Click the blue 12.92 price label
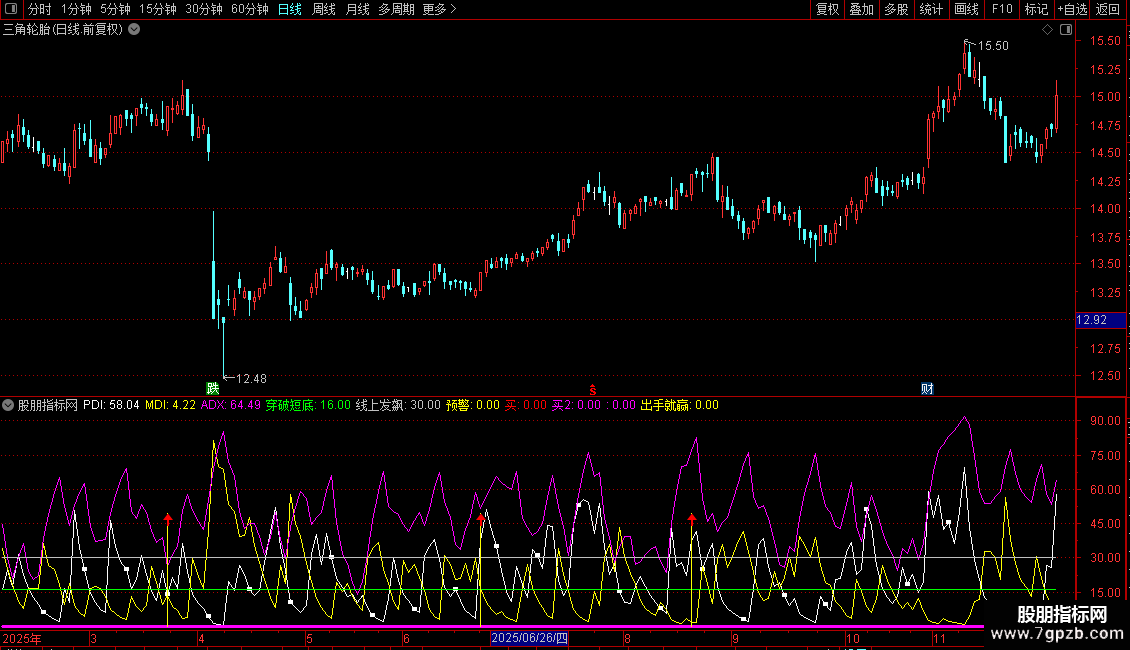Image resolution: width=1130 pixels, height=650 pixels. pyautogui.click(x=1091, y=320)
